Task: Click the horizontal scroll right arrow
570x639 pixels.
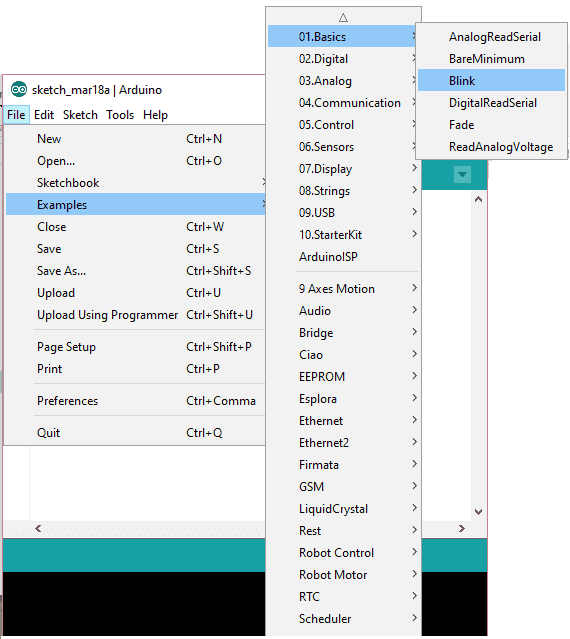Action: 462,529
